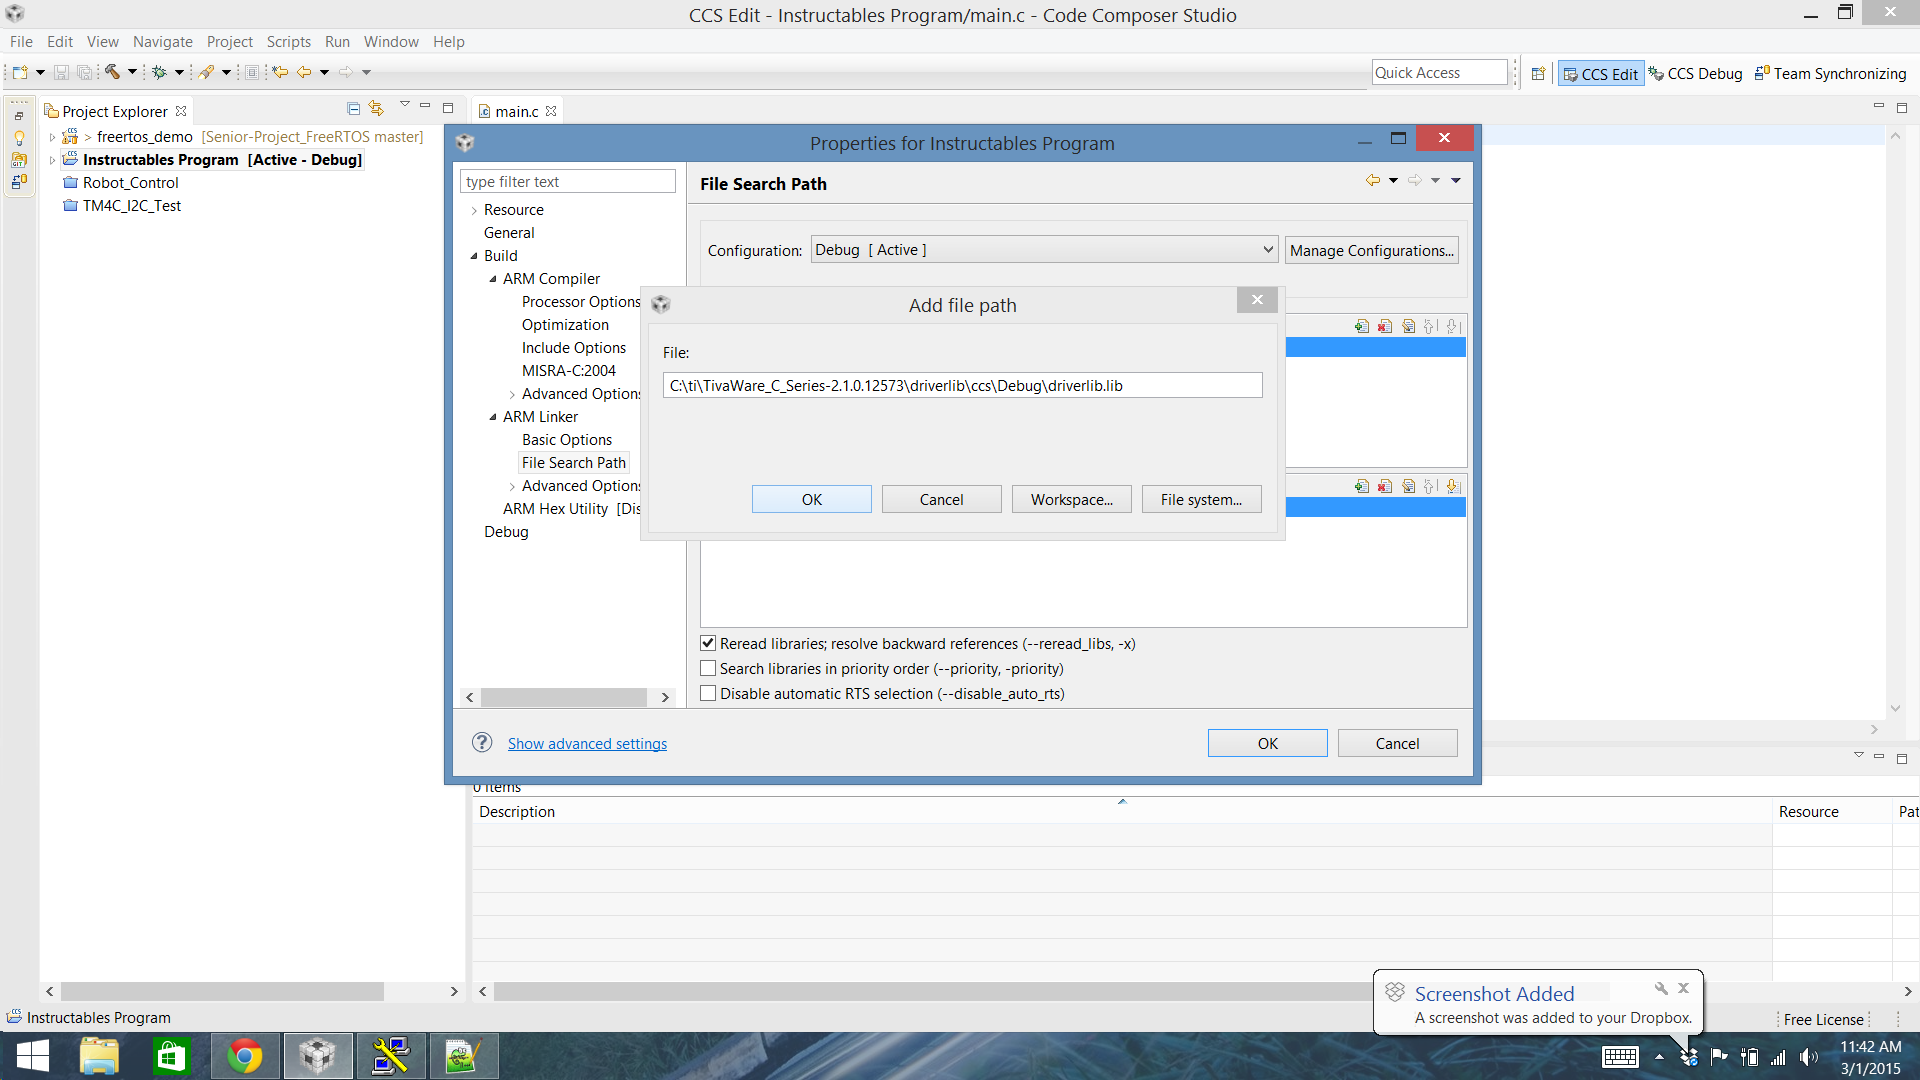The width and height of the screenshot is (1920, 1080).
Task: Click the File path input field
Action: (962, 386)
